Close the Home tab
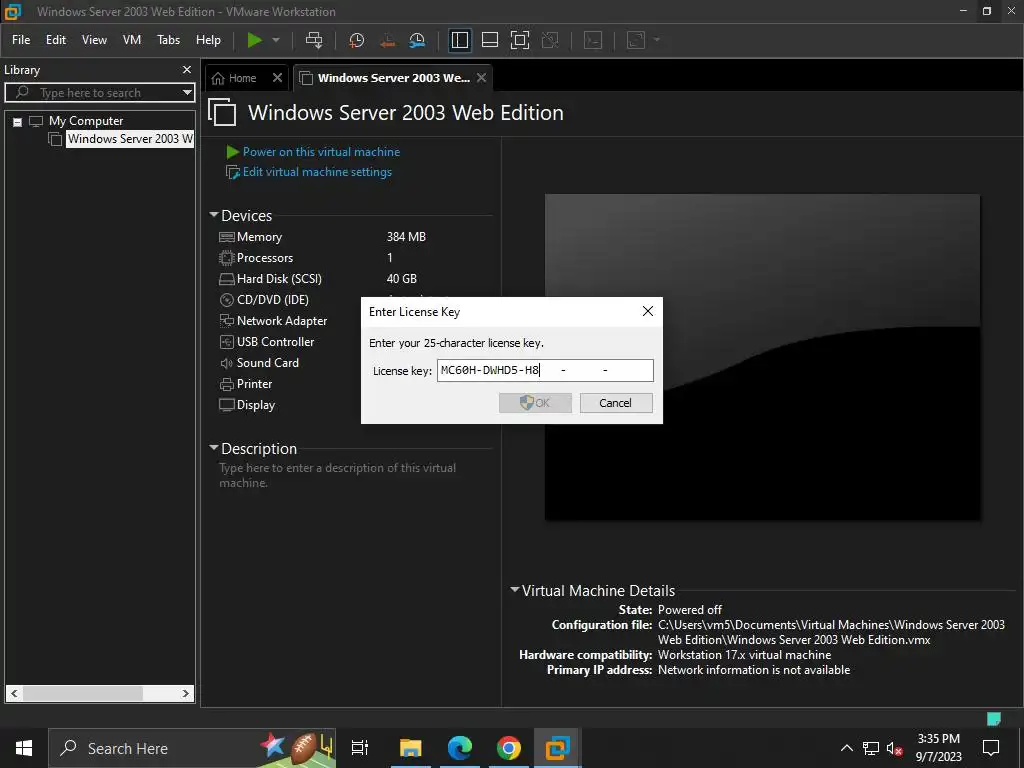The image size is (1024, 768). (278, 78)
